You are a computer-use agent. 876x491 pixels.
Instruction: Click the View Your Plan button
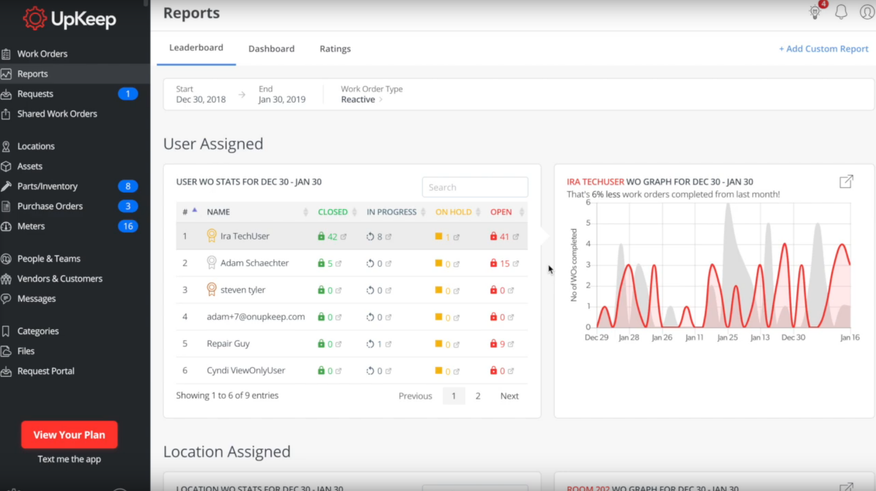[x=69, y=435]
